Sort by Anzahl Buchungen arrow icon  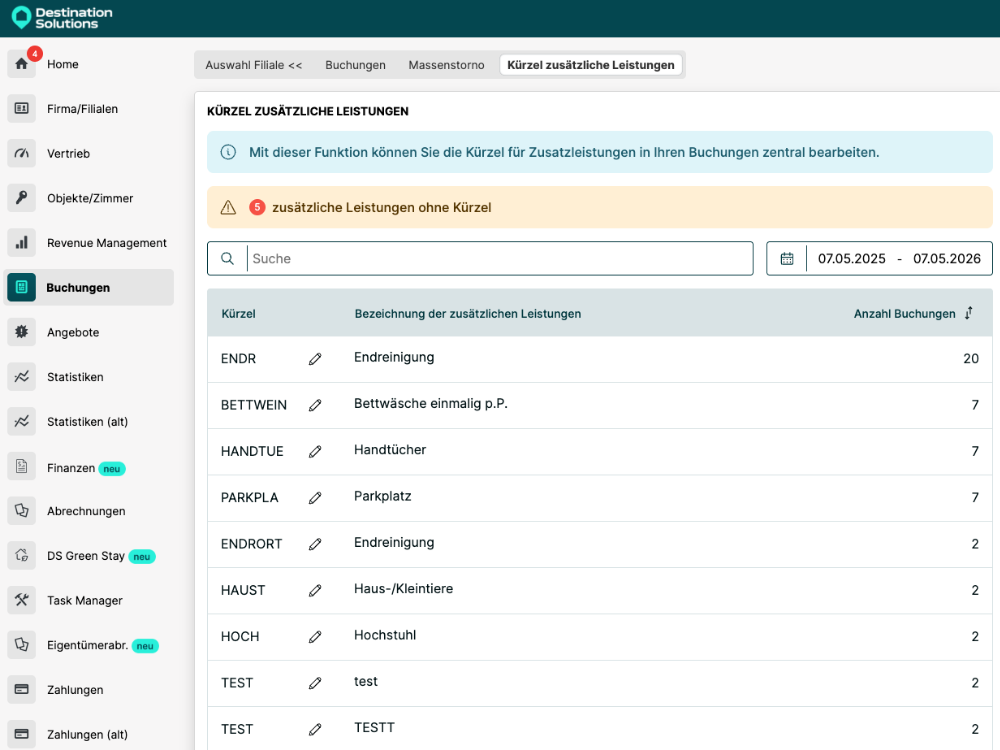click(x=969, y=312)
